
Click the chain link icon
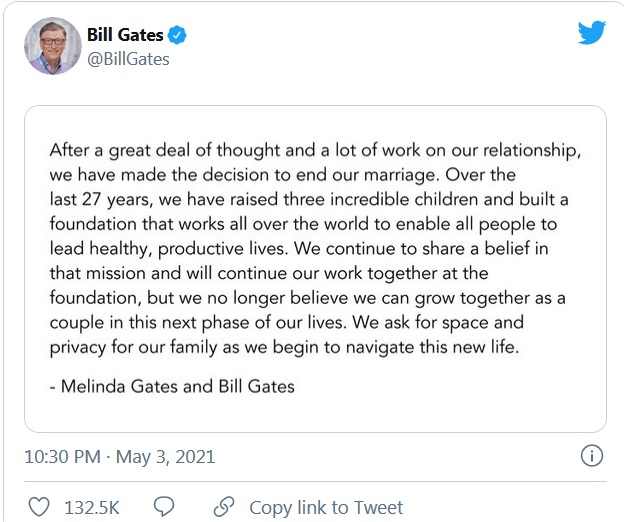(224, 506)
